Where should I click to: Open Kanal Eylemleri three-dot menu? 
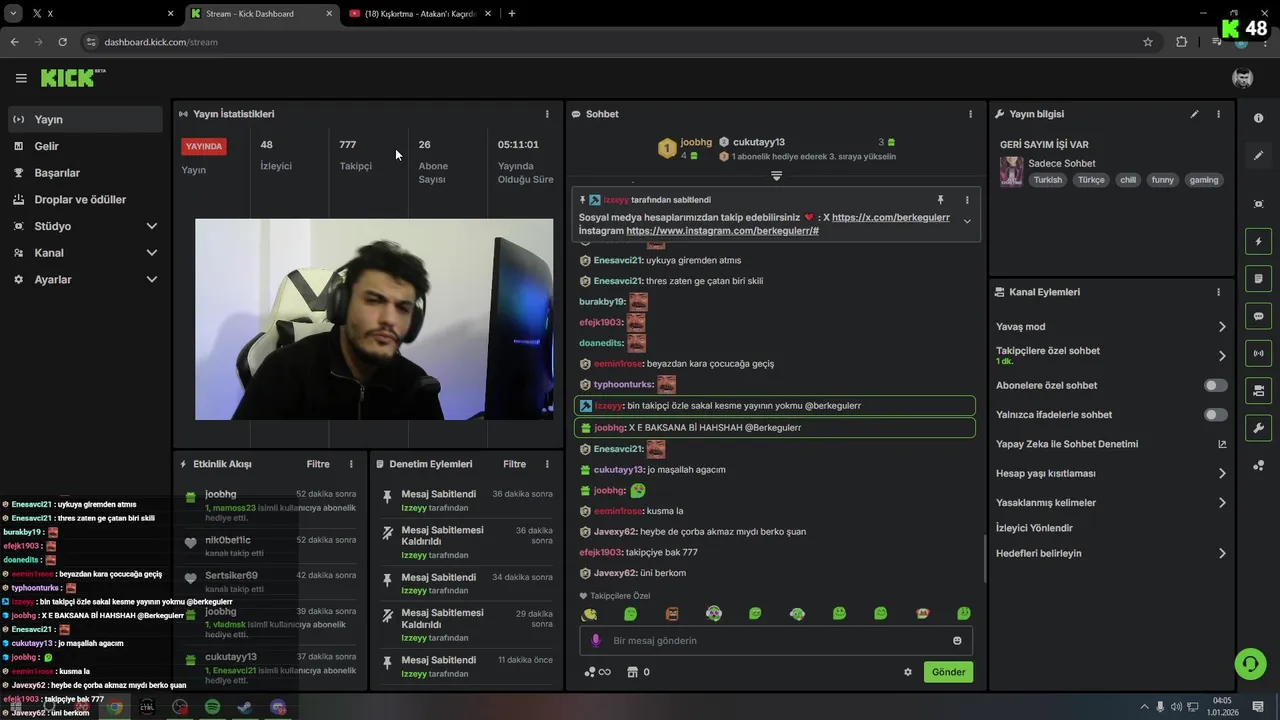coord(1218,292)
